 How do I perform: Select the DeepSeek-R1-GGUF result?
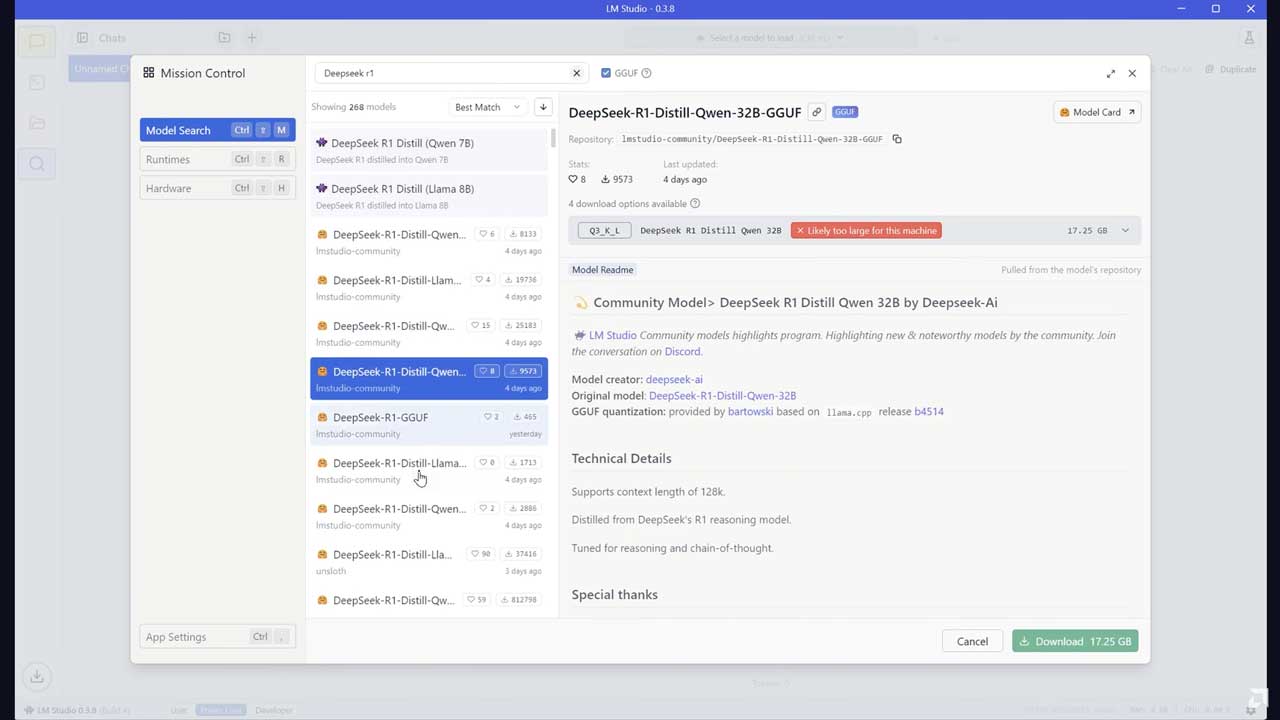[429, 425]
